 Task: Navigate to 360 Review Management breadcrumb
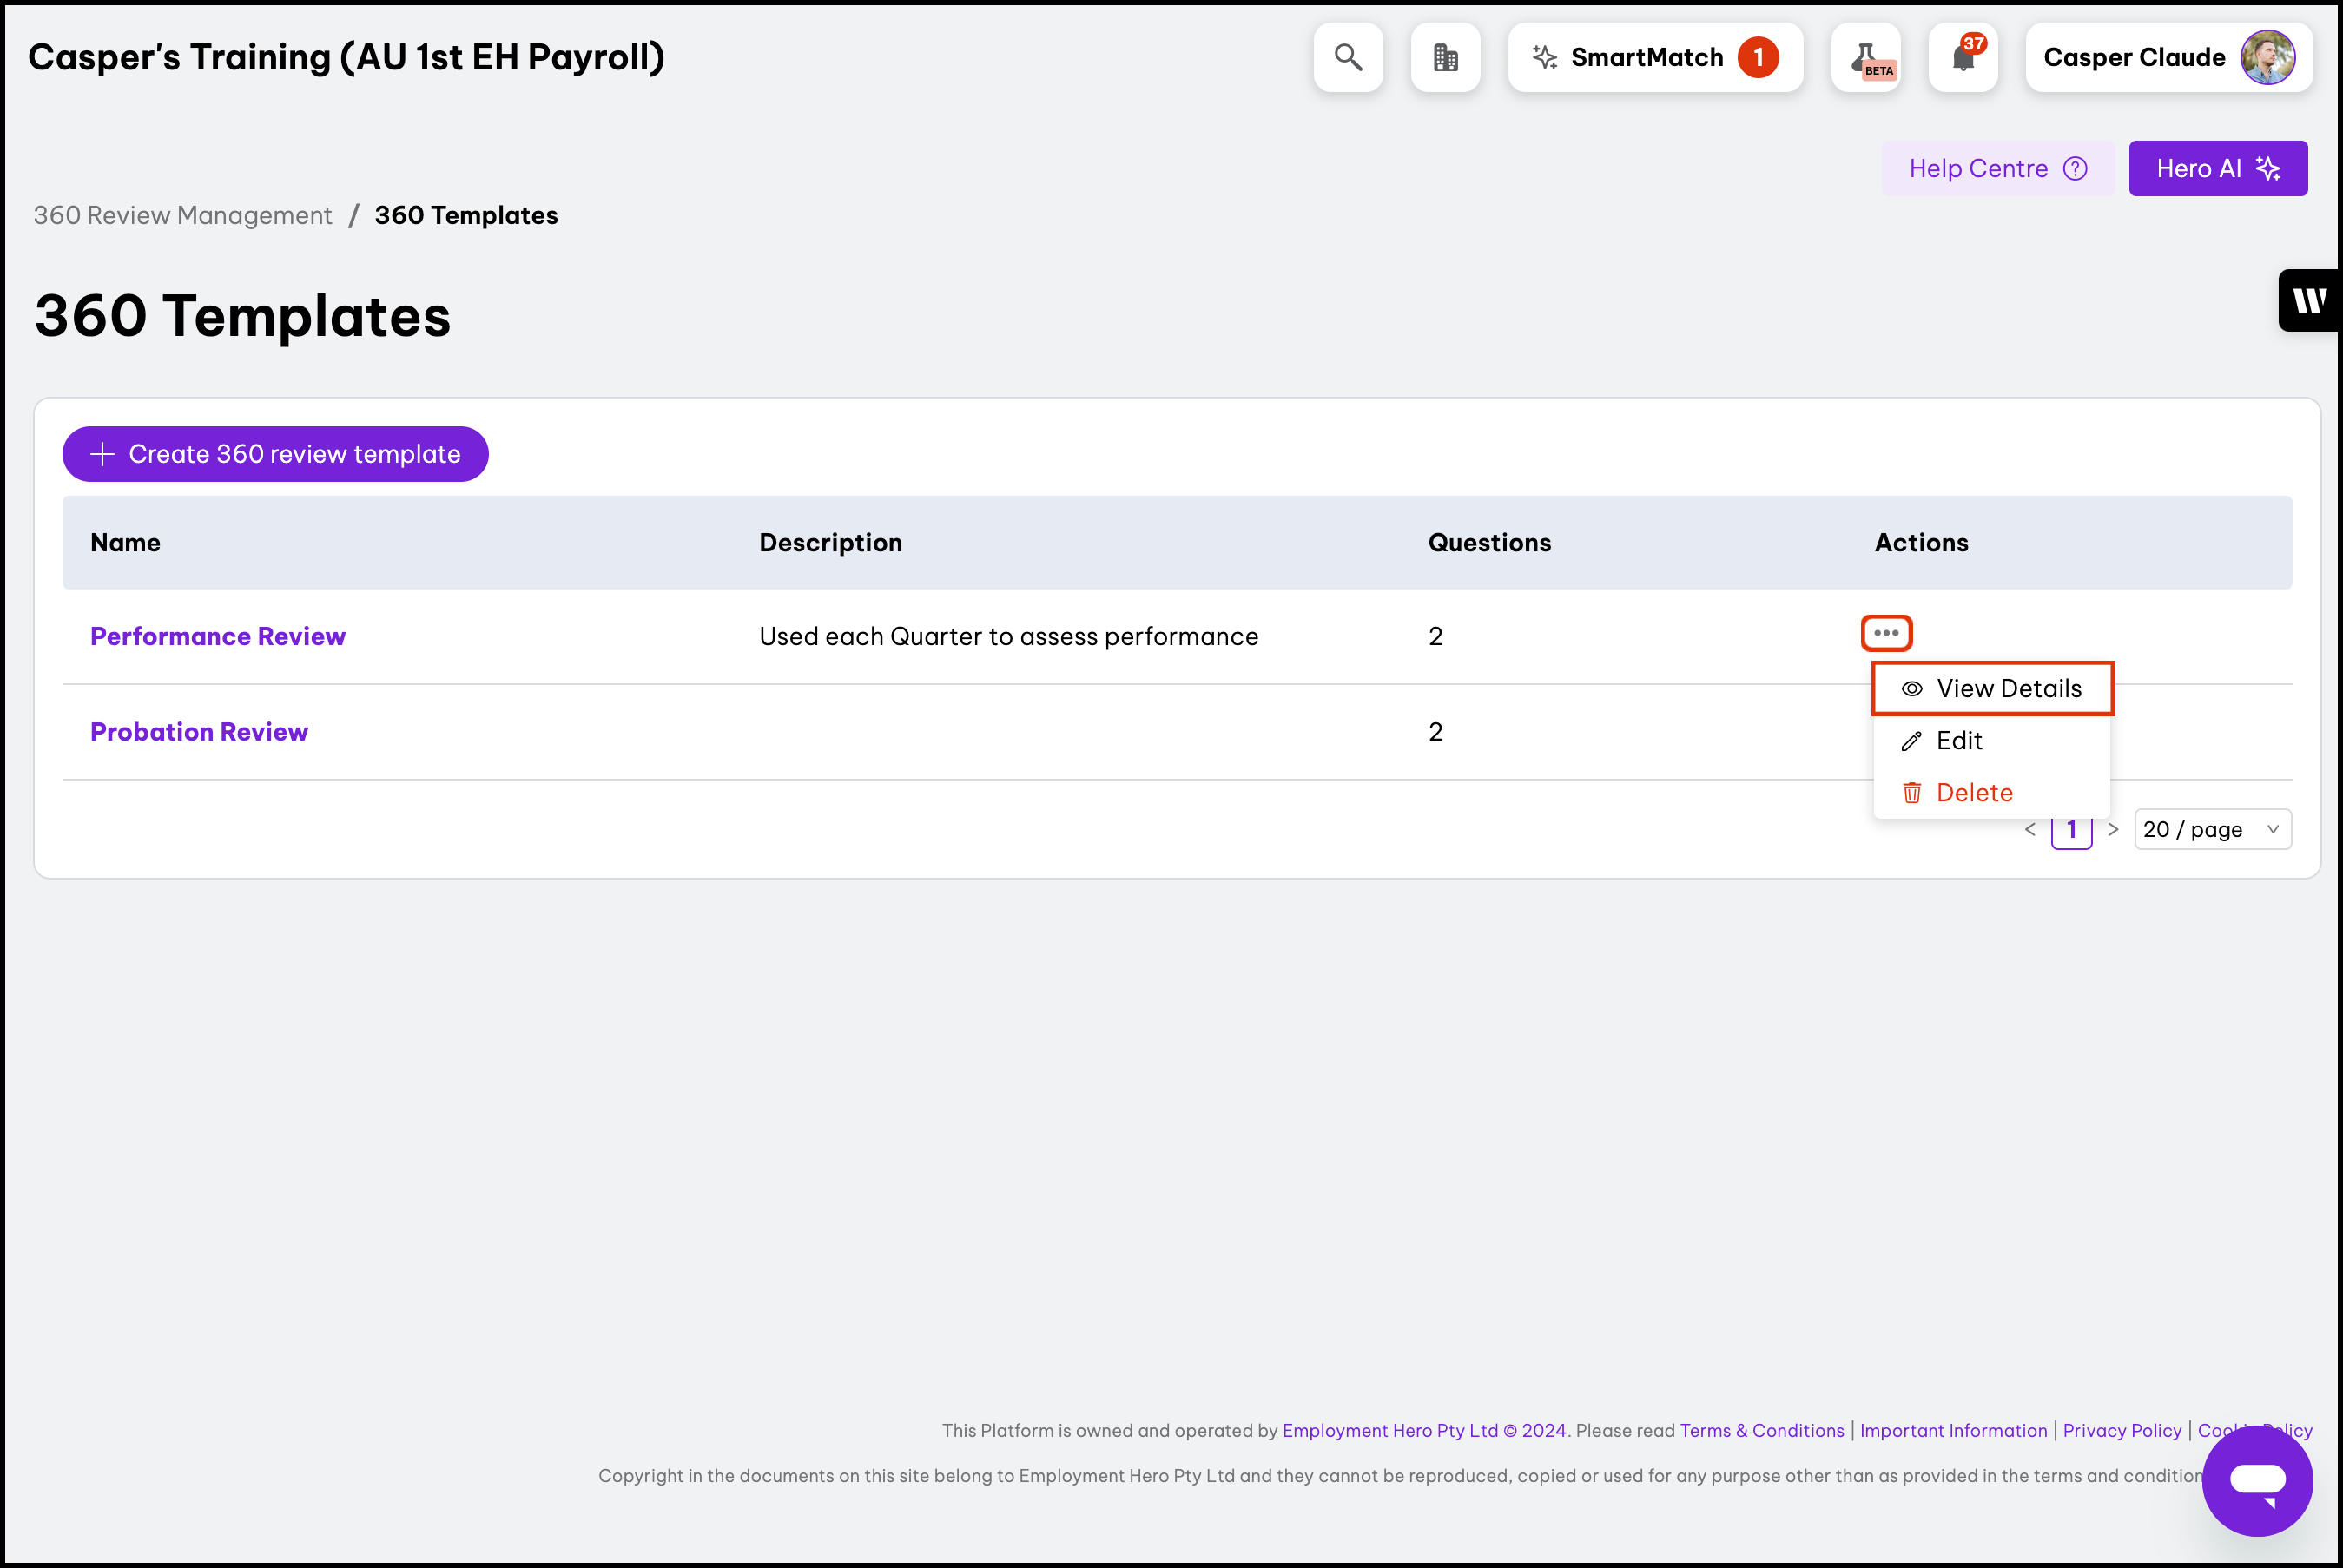coord(182,216)
